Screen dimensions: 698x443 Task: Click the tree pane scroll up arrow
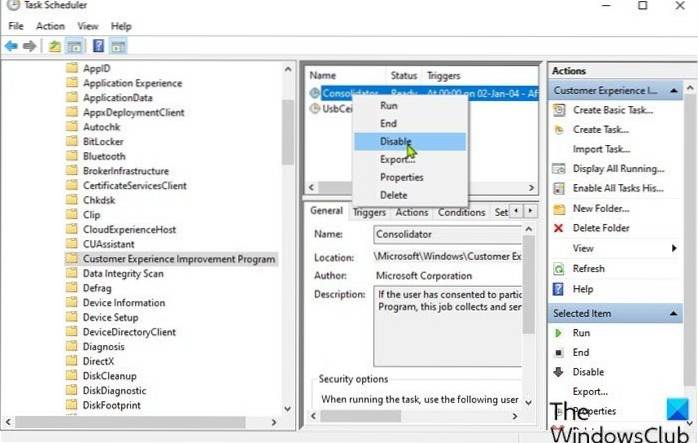click(x=288, y=69)
